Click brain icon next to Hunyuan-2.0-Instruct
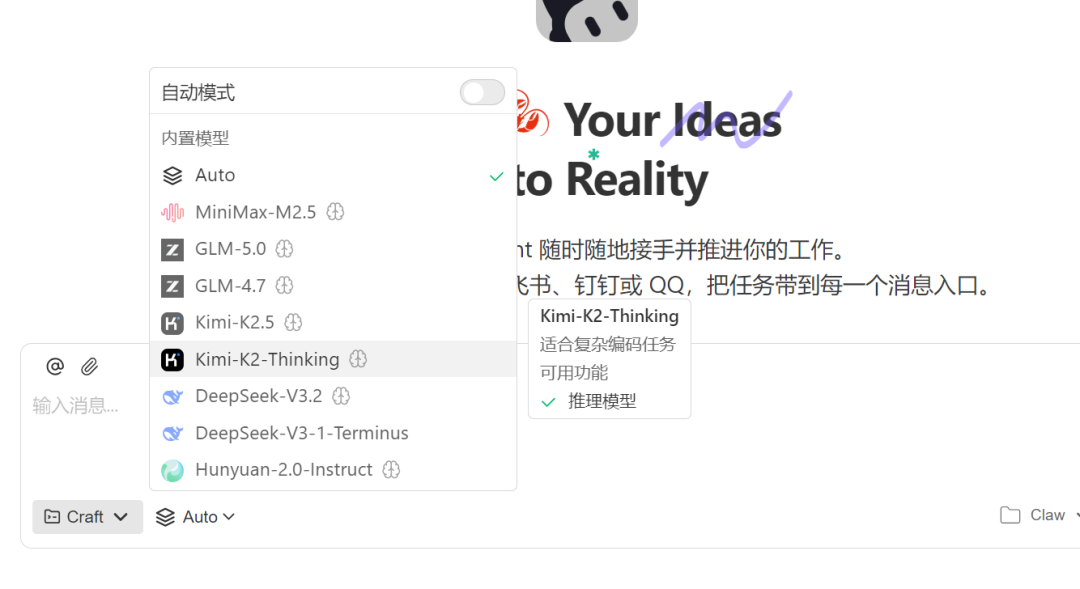Viewport: 1080px width, 589px height. point(391,470)
